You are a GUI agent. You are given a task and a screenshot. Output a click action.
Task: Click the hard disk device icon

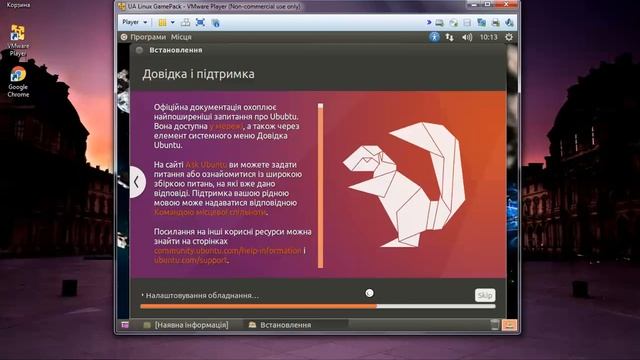(x=440, y=23)
